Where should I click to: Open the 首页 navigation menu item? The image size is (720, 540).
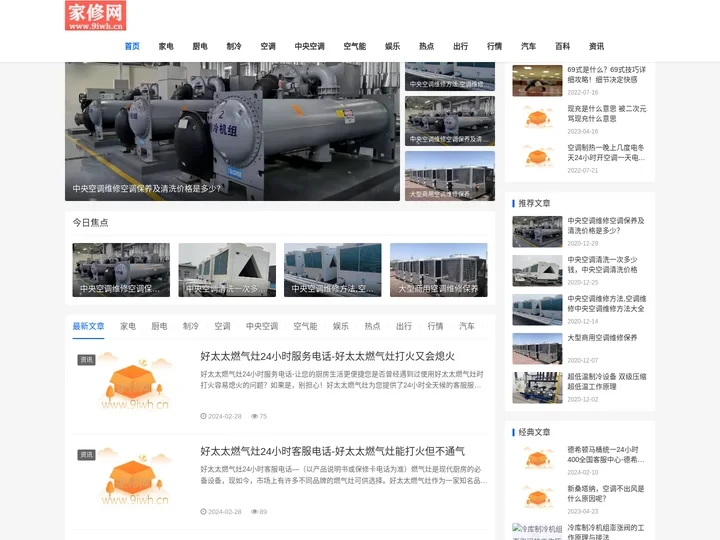coord(132,46)
